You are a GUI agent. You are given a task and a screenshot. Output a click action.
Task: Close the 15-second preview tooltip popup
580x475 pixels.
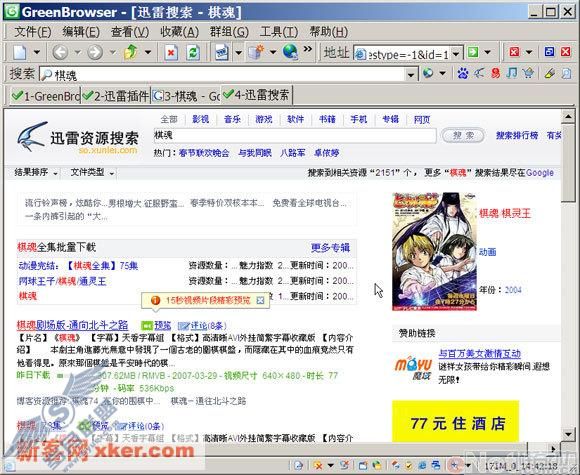point(260,300)
